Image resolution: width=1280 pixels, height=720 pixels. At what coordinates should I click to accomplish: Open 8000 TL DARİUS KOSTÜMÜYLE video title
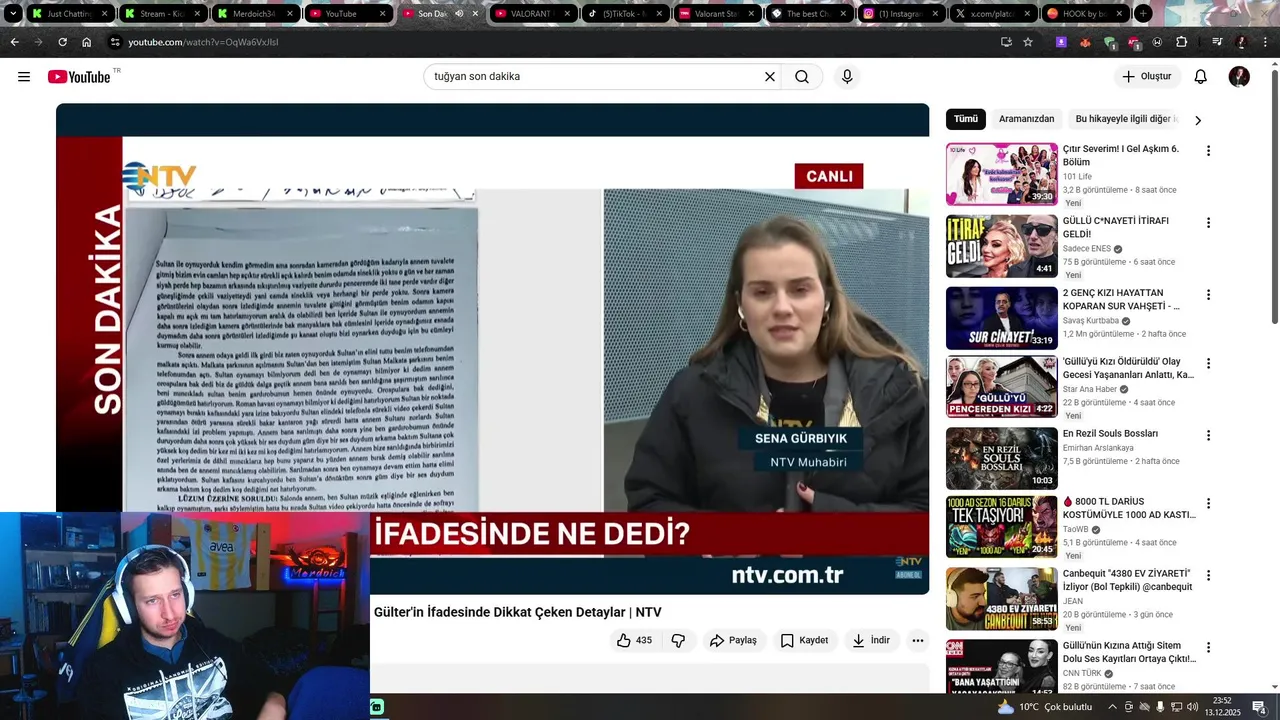tap(1129, 508)
